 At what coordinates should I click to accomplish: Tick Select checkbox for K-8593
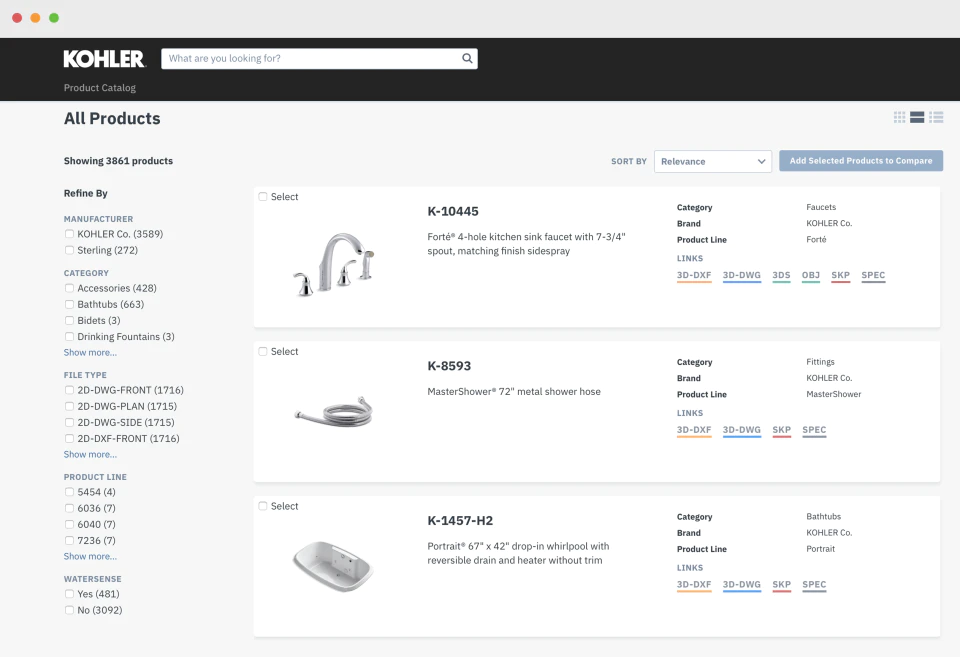pyautogui.click(x=263, y=351)
